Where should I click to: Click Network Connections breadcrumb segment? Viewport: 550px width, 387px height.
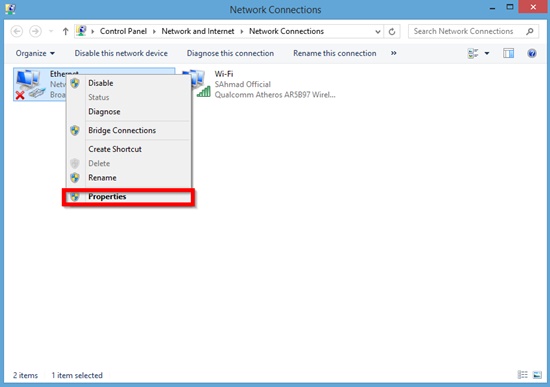pyautogui.click(x=286, y=31)
